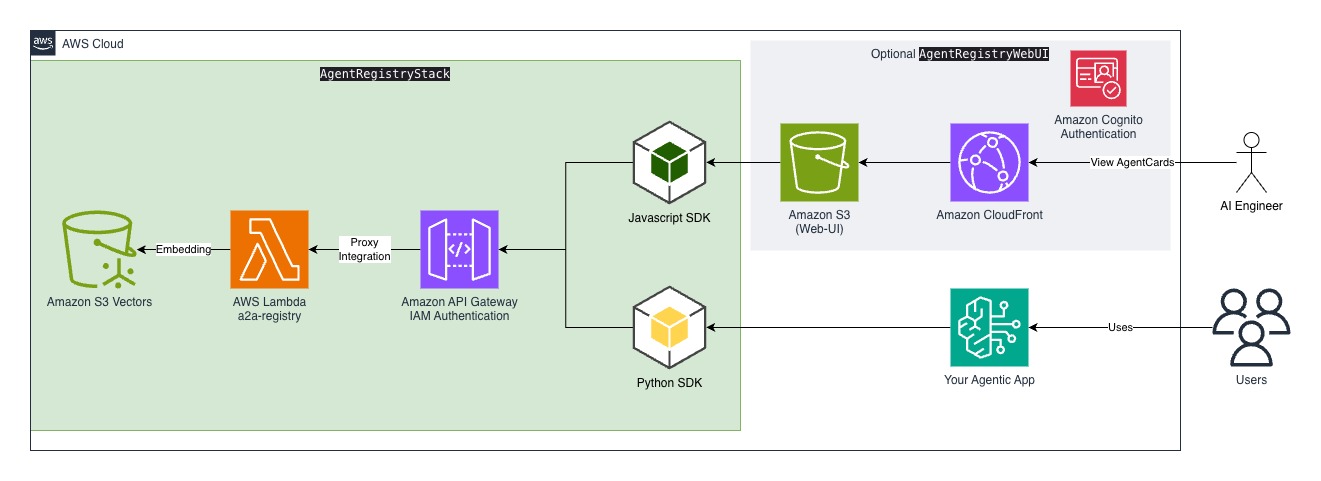
Task: Click the Javascript SDK caption
Action: (x=670, y=220)
